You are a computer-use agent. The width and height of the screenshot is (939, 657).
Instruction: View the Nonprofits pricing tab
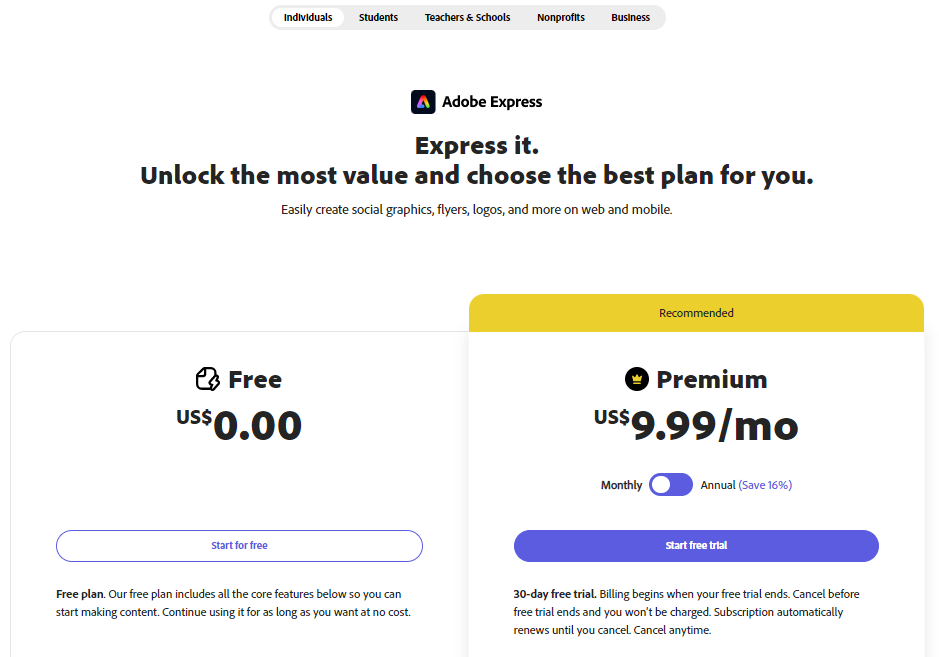(x=561, y=17)
